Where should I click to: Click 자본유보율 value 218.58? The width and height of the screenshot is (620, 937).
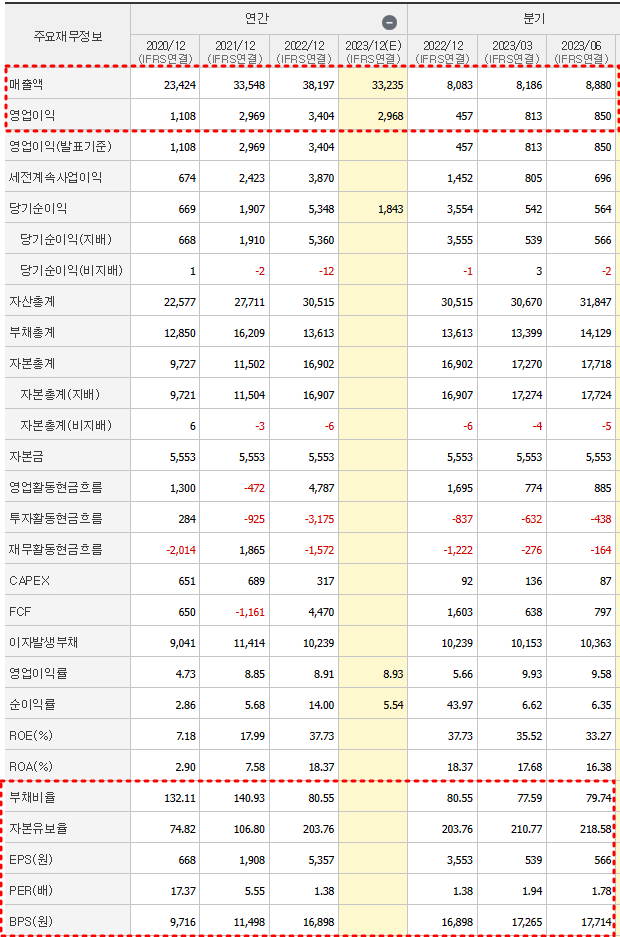596,829
